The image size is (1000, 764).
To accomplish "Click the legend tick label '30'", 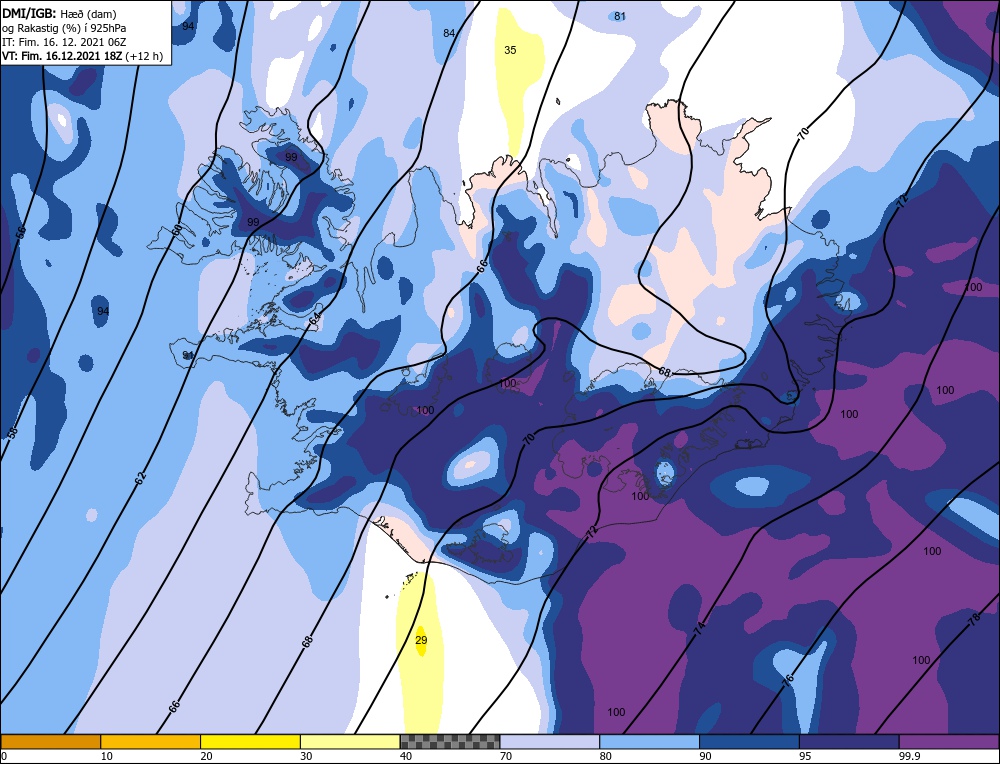I will click(306, 756).
